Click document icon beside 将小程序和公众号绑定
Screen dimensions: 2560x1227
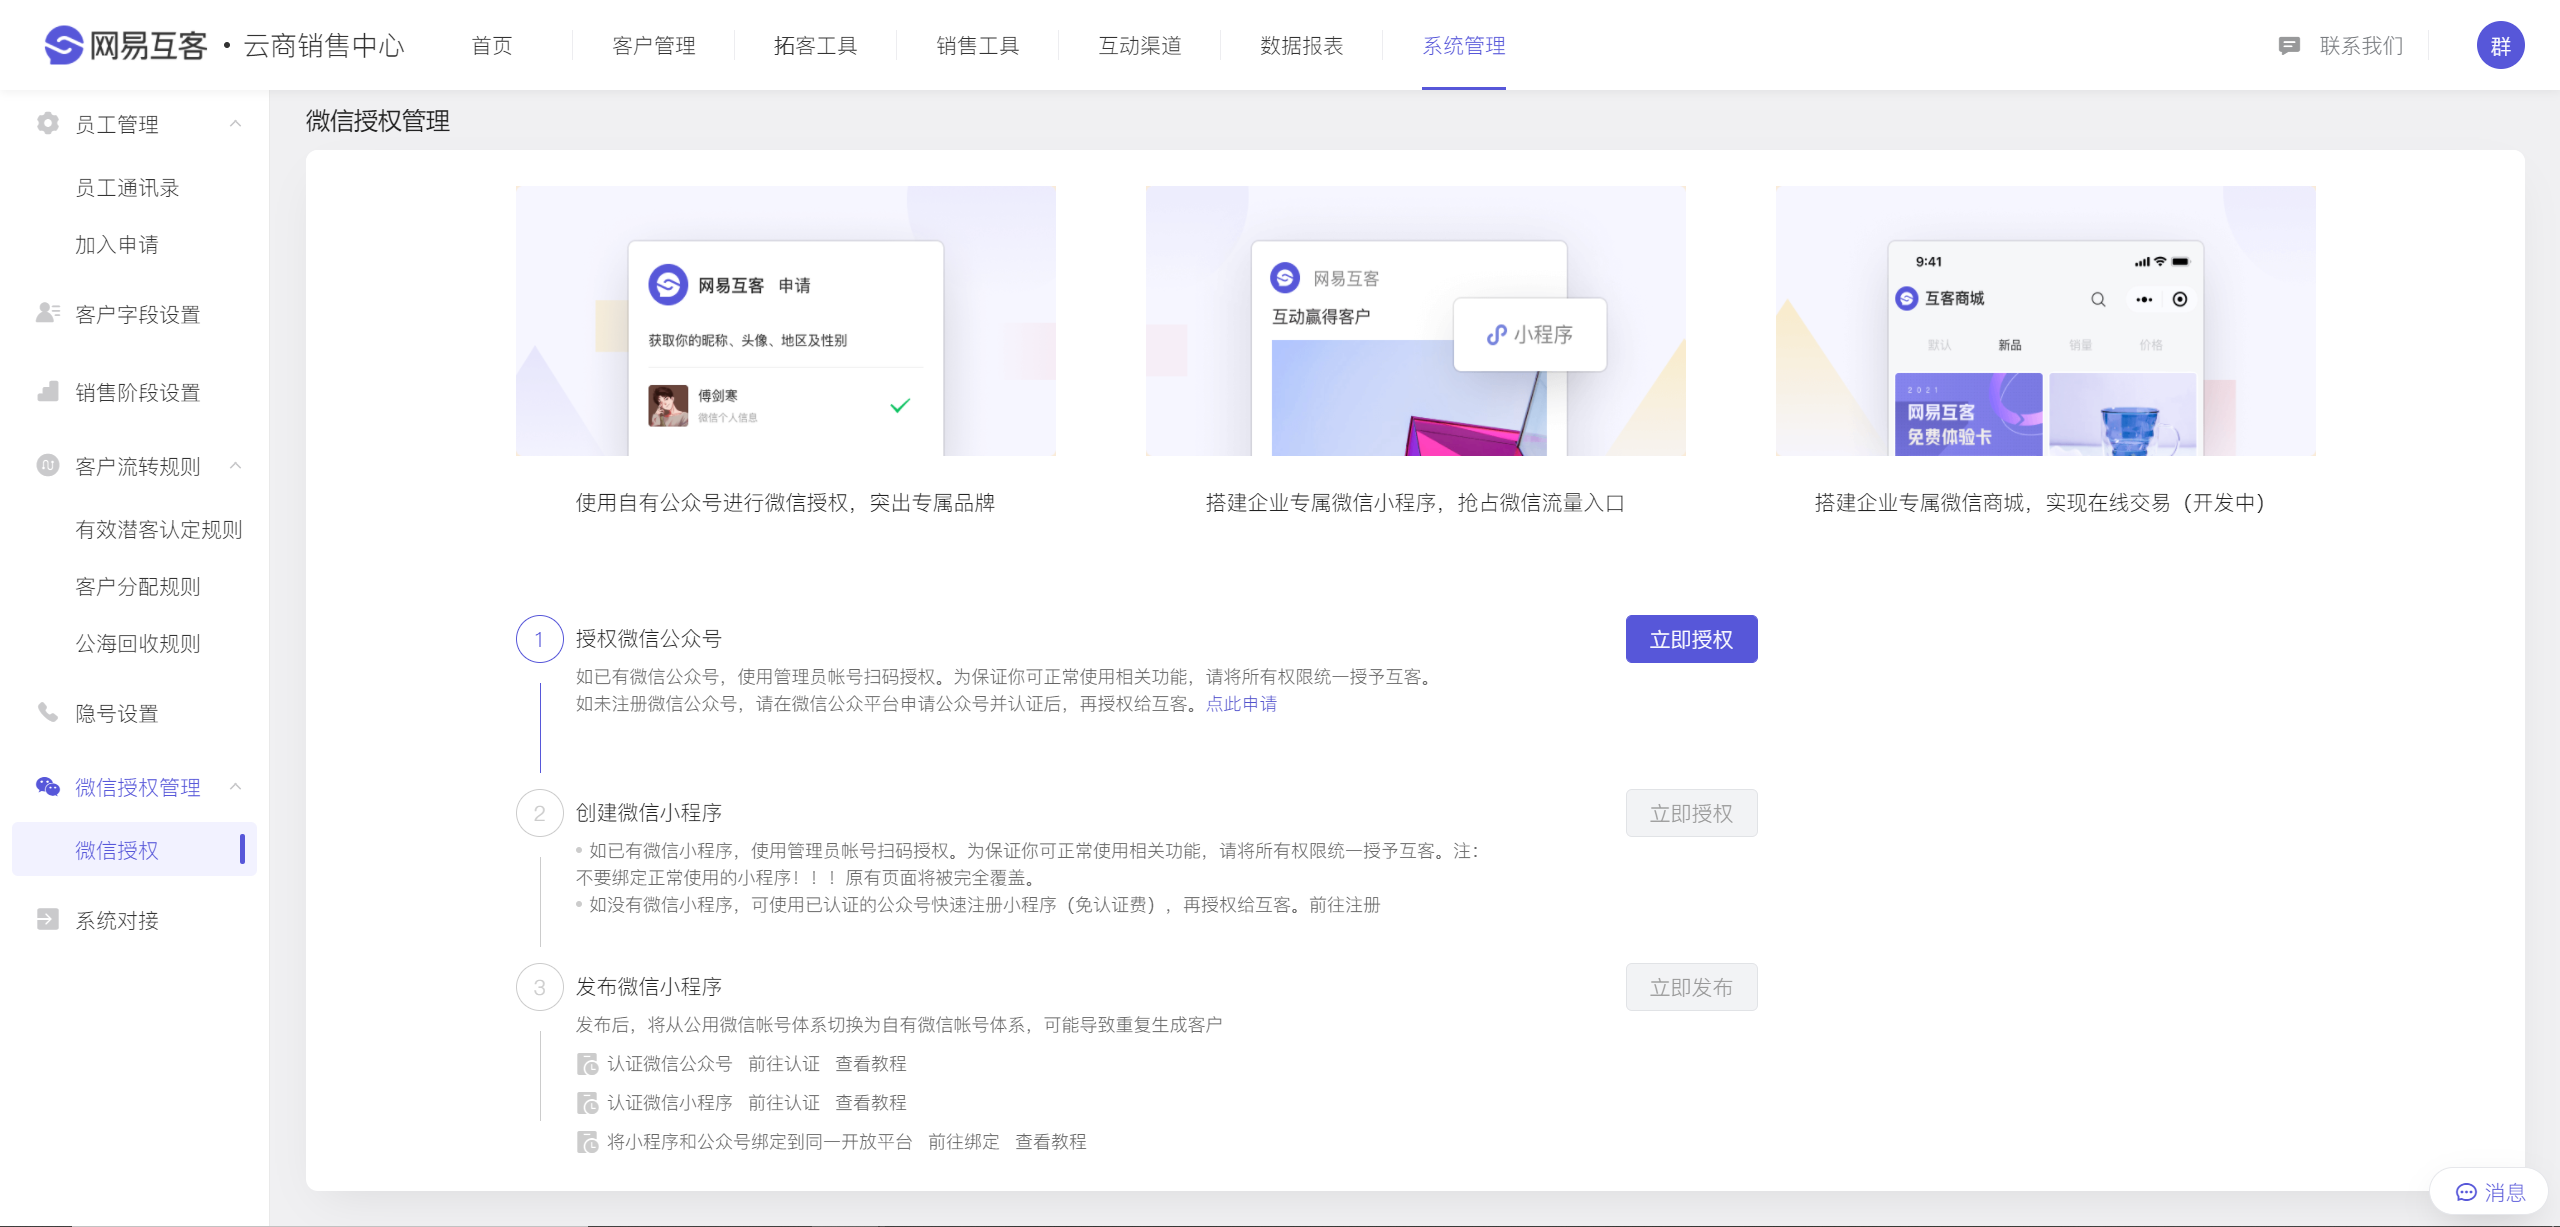[587, 1142]
